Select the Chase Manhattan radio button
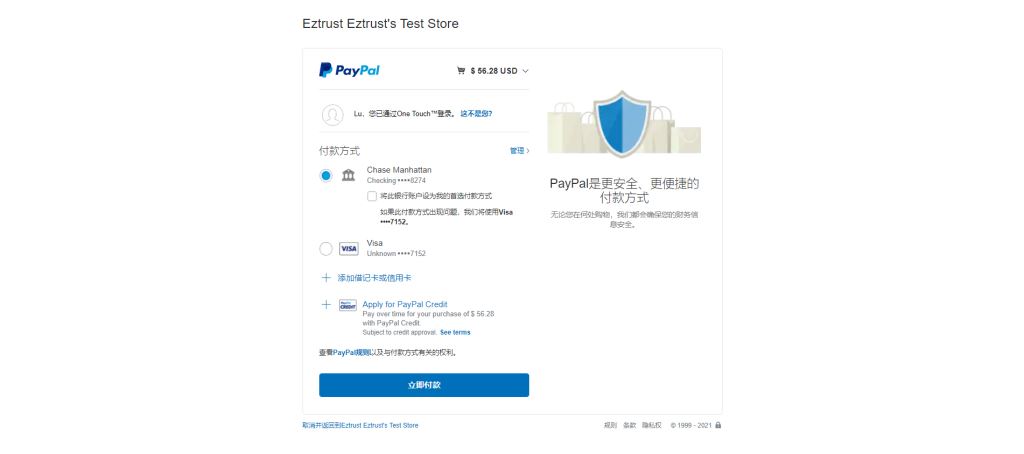This screenshot has height=454, width=1024. click(326, 175)
